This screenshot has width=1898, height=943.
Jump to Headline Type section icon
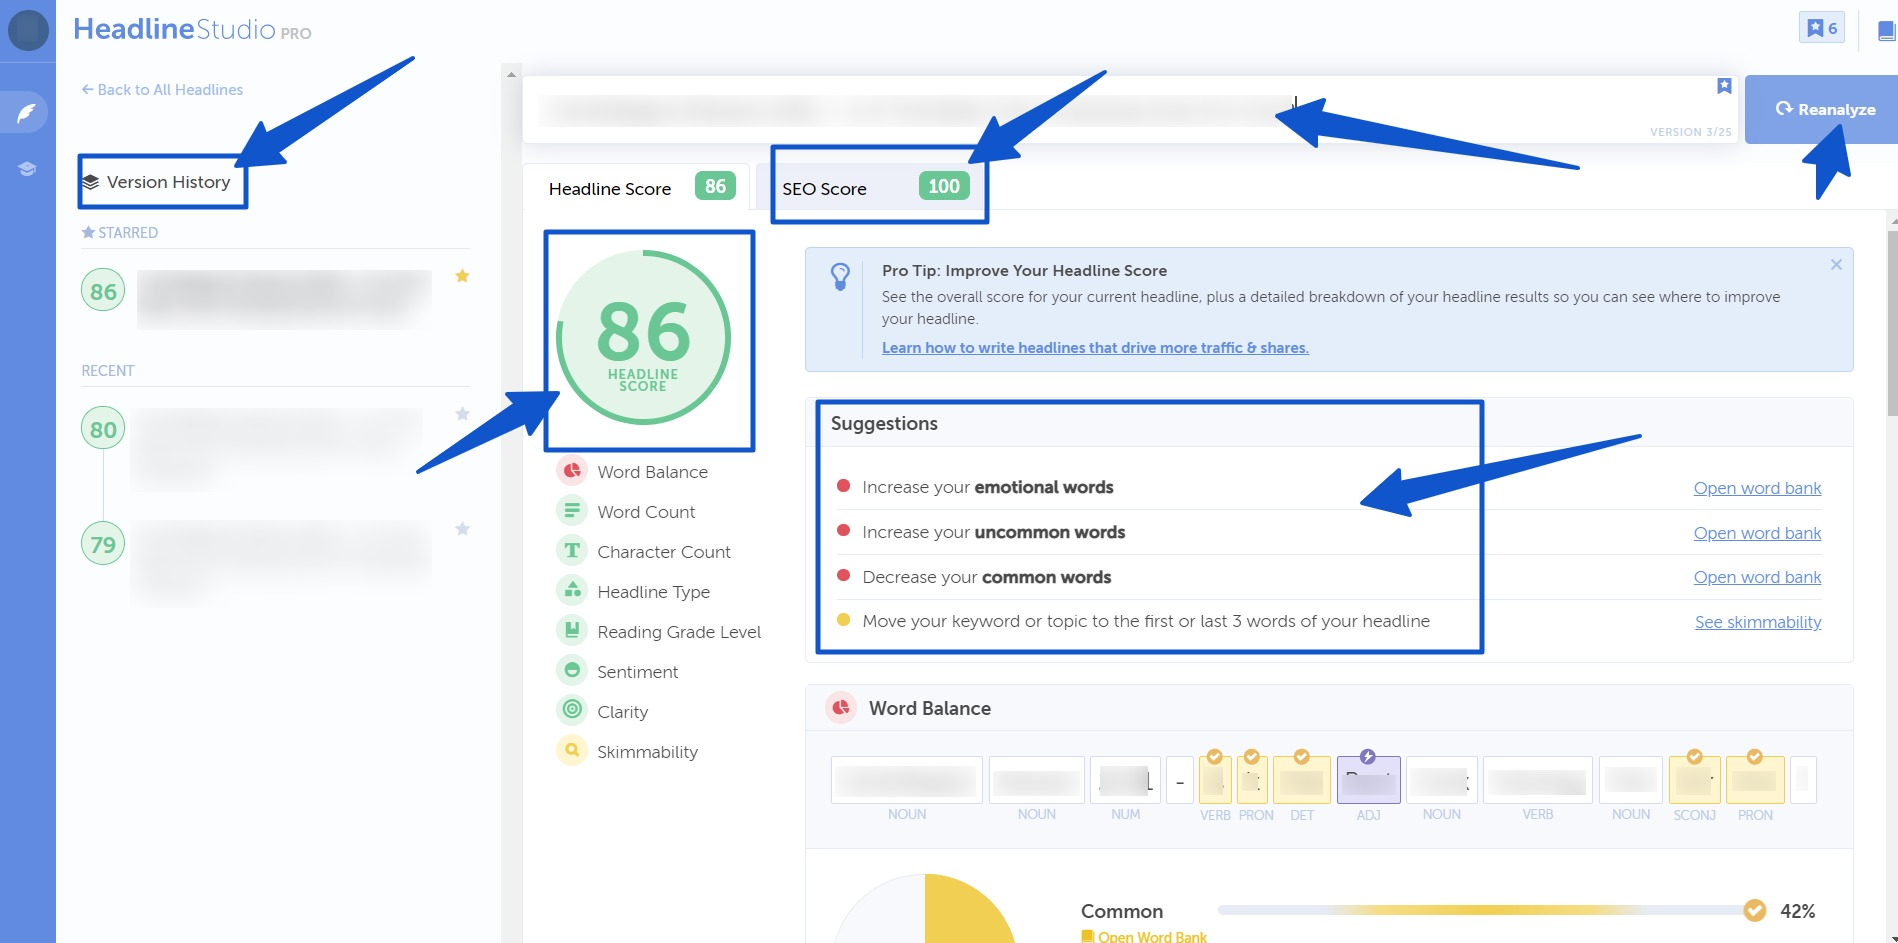[x=572, y=591]
